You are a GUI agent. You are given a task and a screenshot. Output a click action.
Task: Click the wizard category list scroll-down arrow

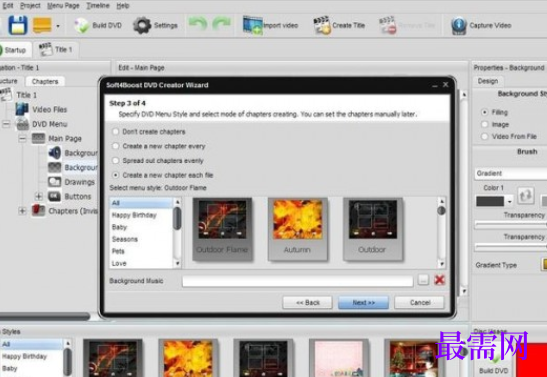coord(177,264)
